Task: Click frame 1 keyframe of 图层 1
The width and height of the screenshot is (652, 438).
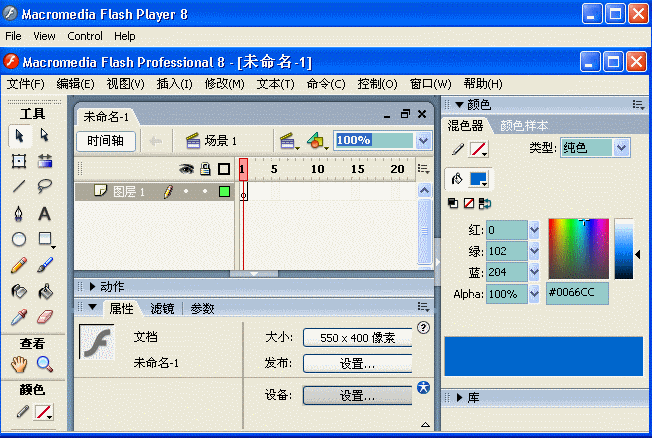Action: [x=243, y=192]
